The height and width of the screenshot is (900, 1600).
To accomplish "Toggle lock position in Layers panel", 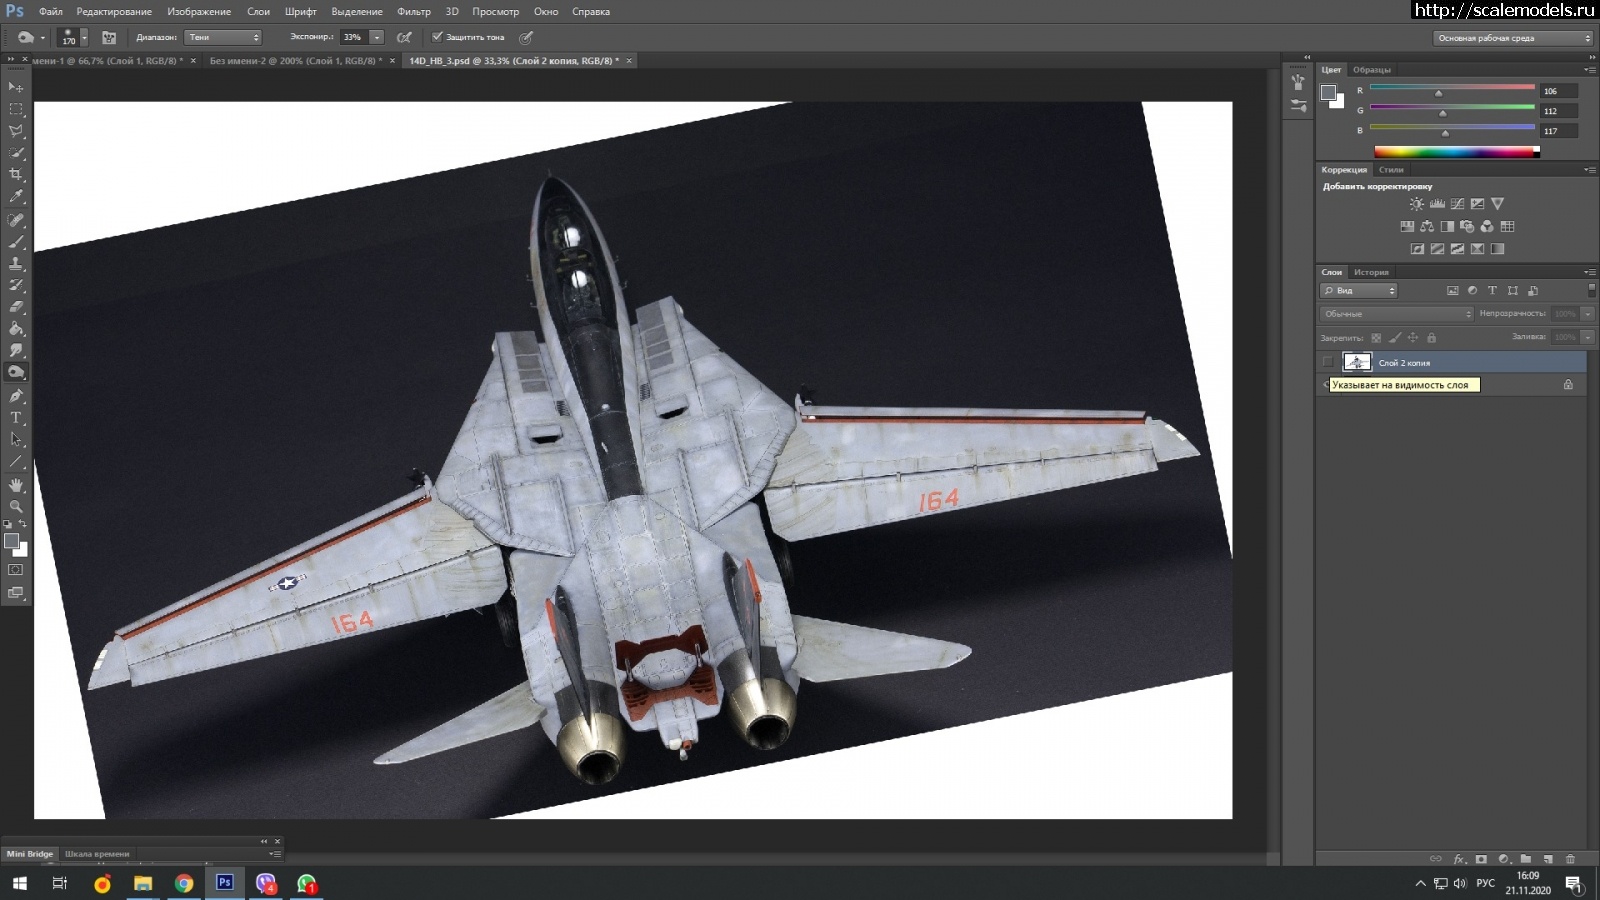I will pyautogui.click(x=1413, y=338).
